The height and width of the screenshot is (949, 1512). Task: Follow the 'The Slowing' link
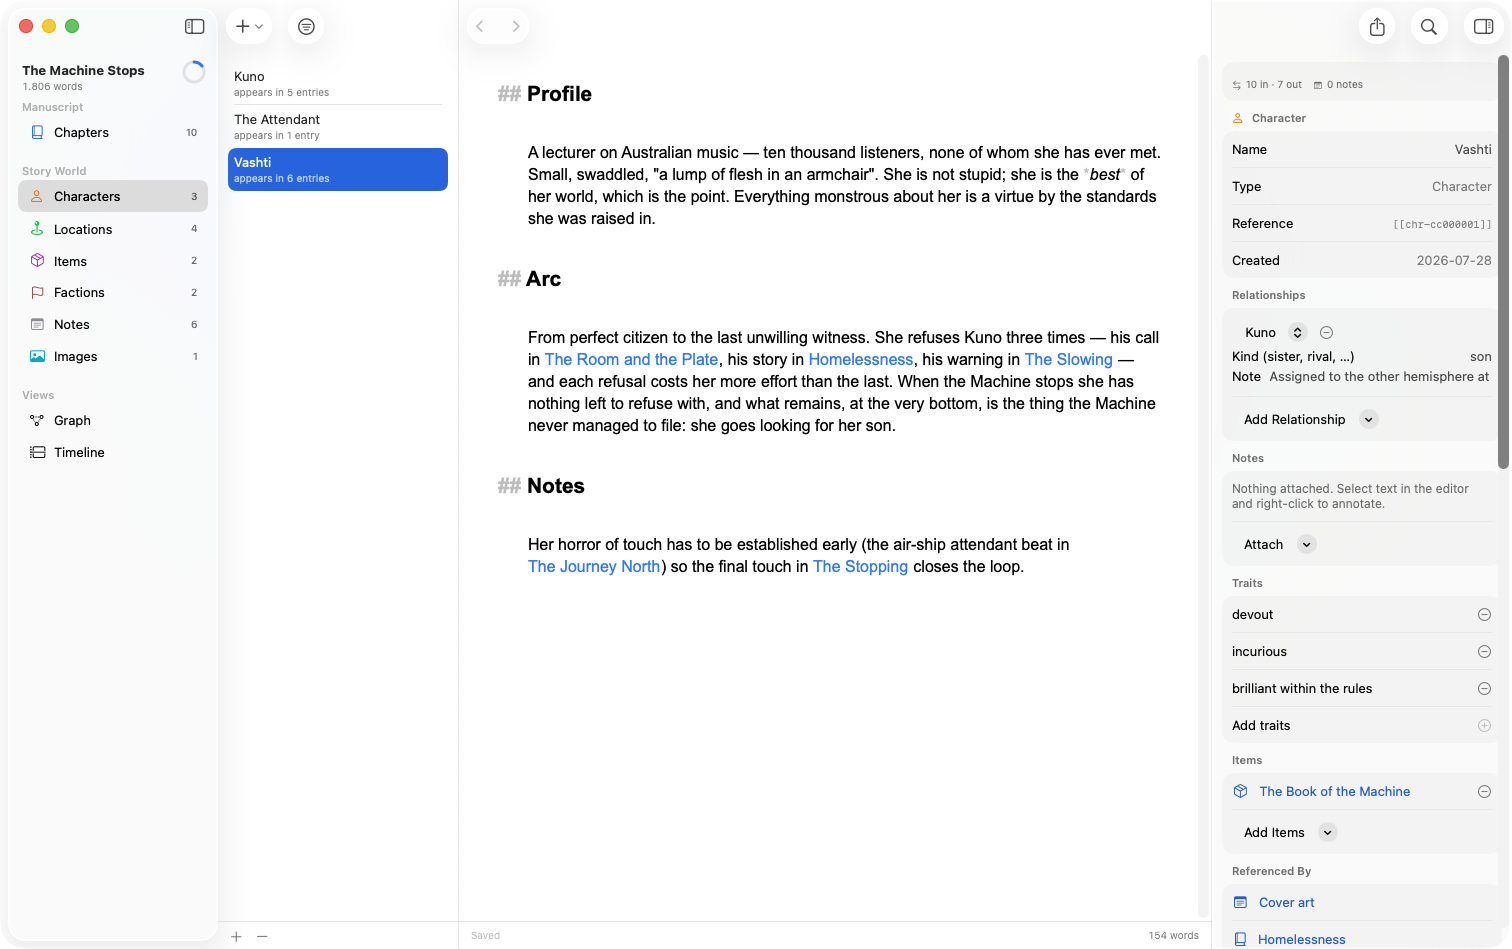click(x=1069, y=360)
